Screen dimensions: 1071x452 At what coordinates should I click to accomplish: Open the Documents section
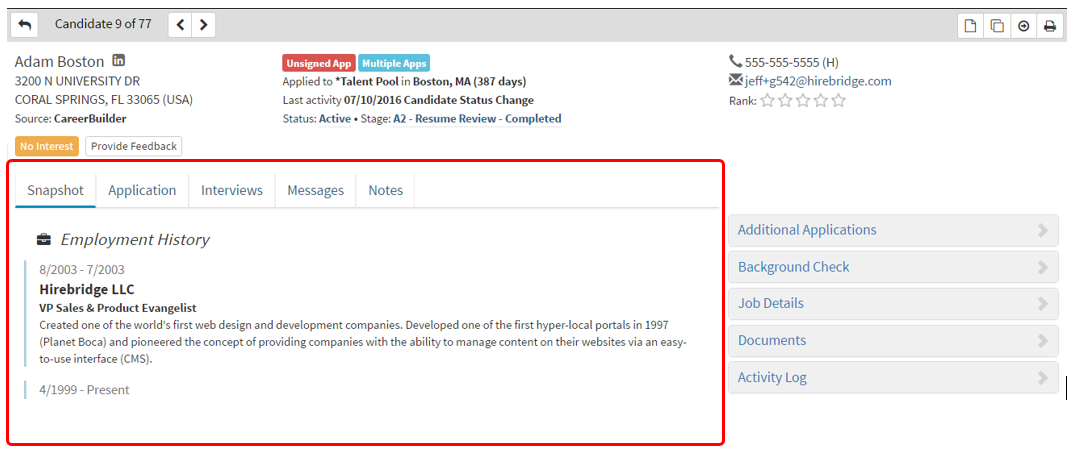coord(892,341)
